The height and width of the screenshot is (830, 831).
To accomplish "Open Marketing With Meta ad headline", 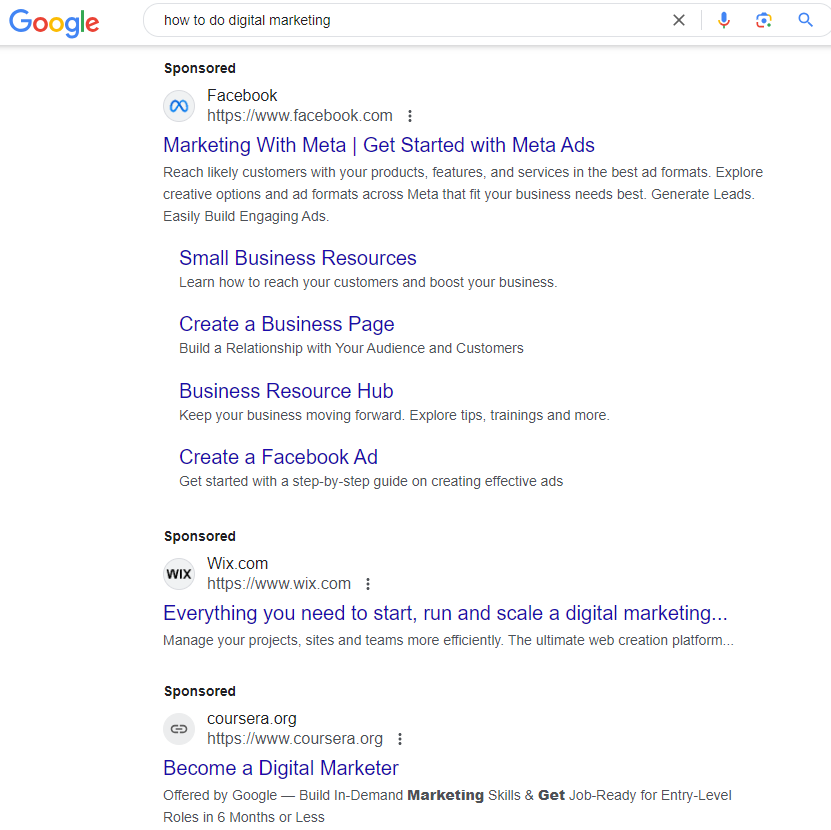I will pyautogui.click(x=379, y=145).
